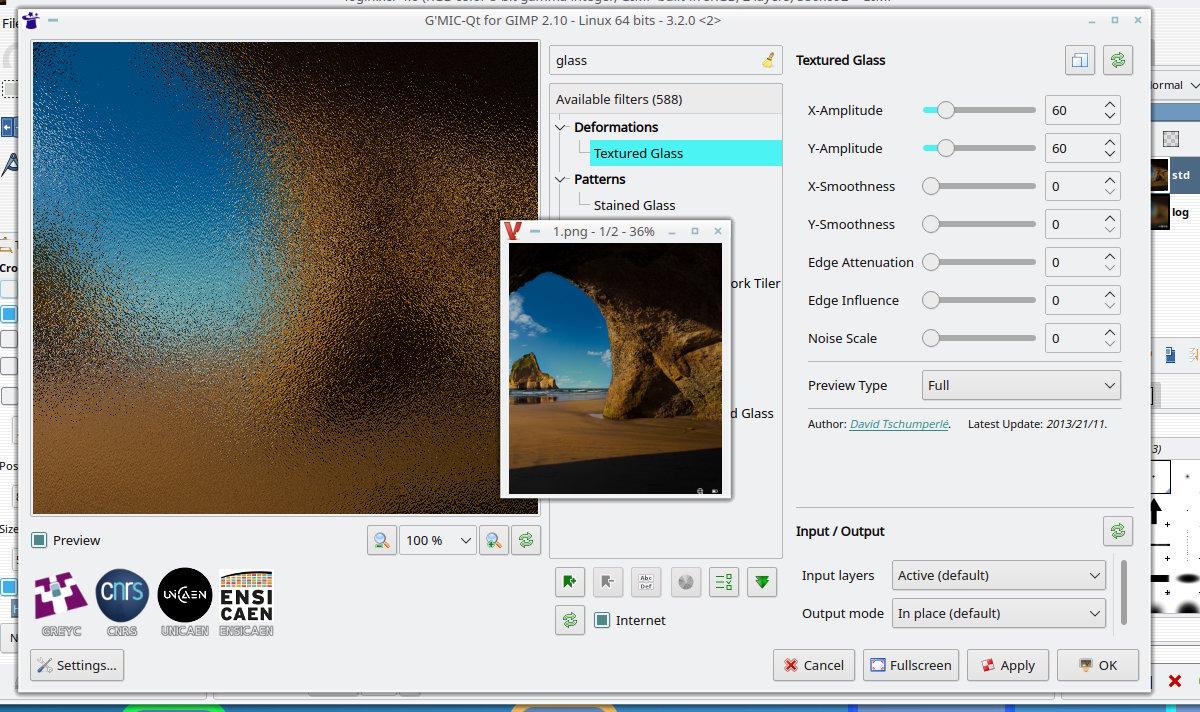
Task: Add the filter to faves with green bookmark
Action: [x=570, y=582]
